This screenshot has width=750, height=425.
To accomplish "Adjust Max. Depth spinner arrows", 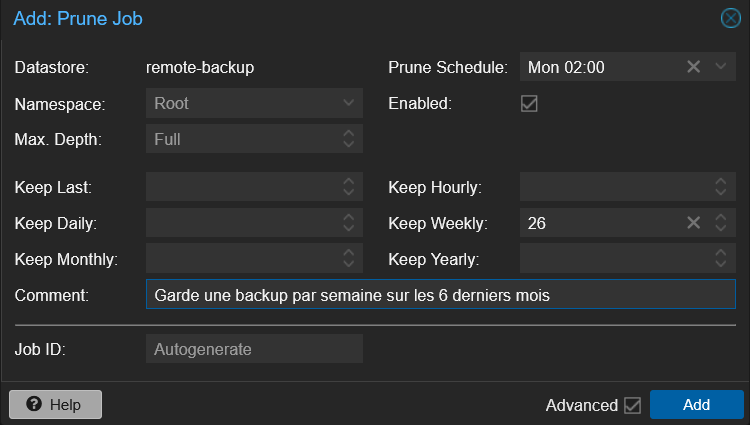I will 348,139.
